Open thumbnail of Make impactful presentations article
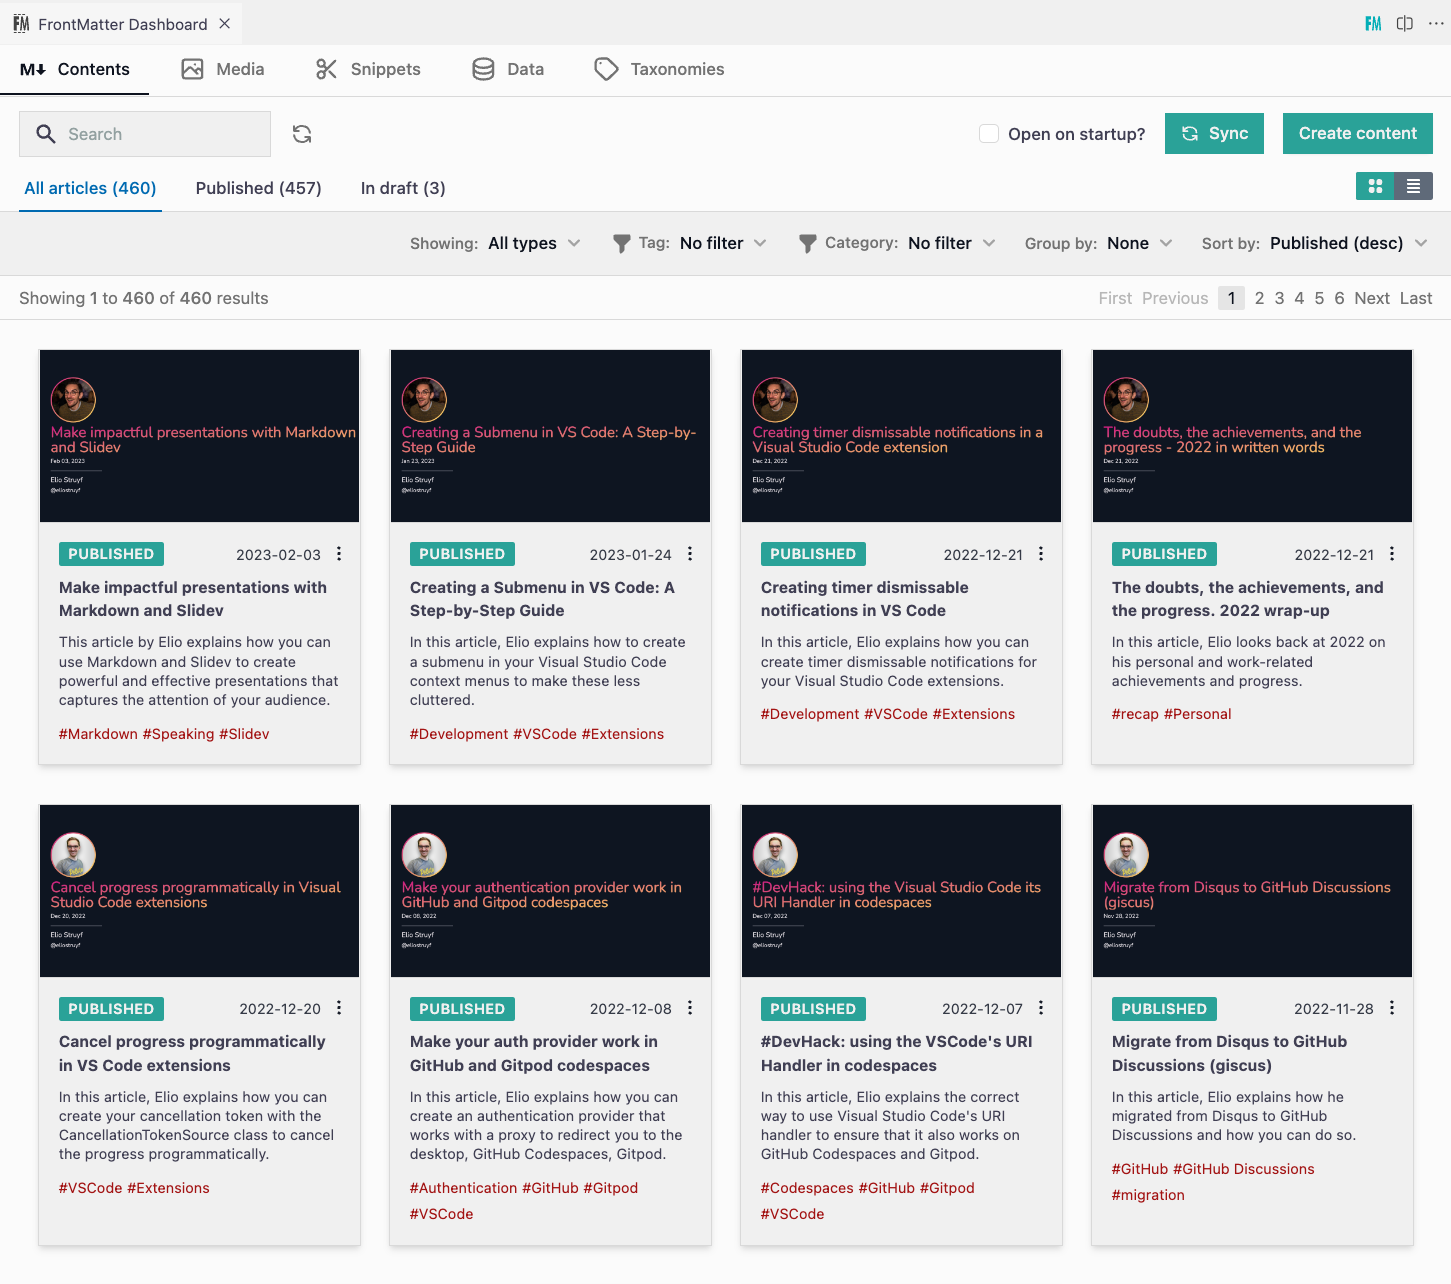Image resolution: width=1451 pixels, height=1284 pixels. 199,436
